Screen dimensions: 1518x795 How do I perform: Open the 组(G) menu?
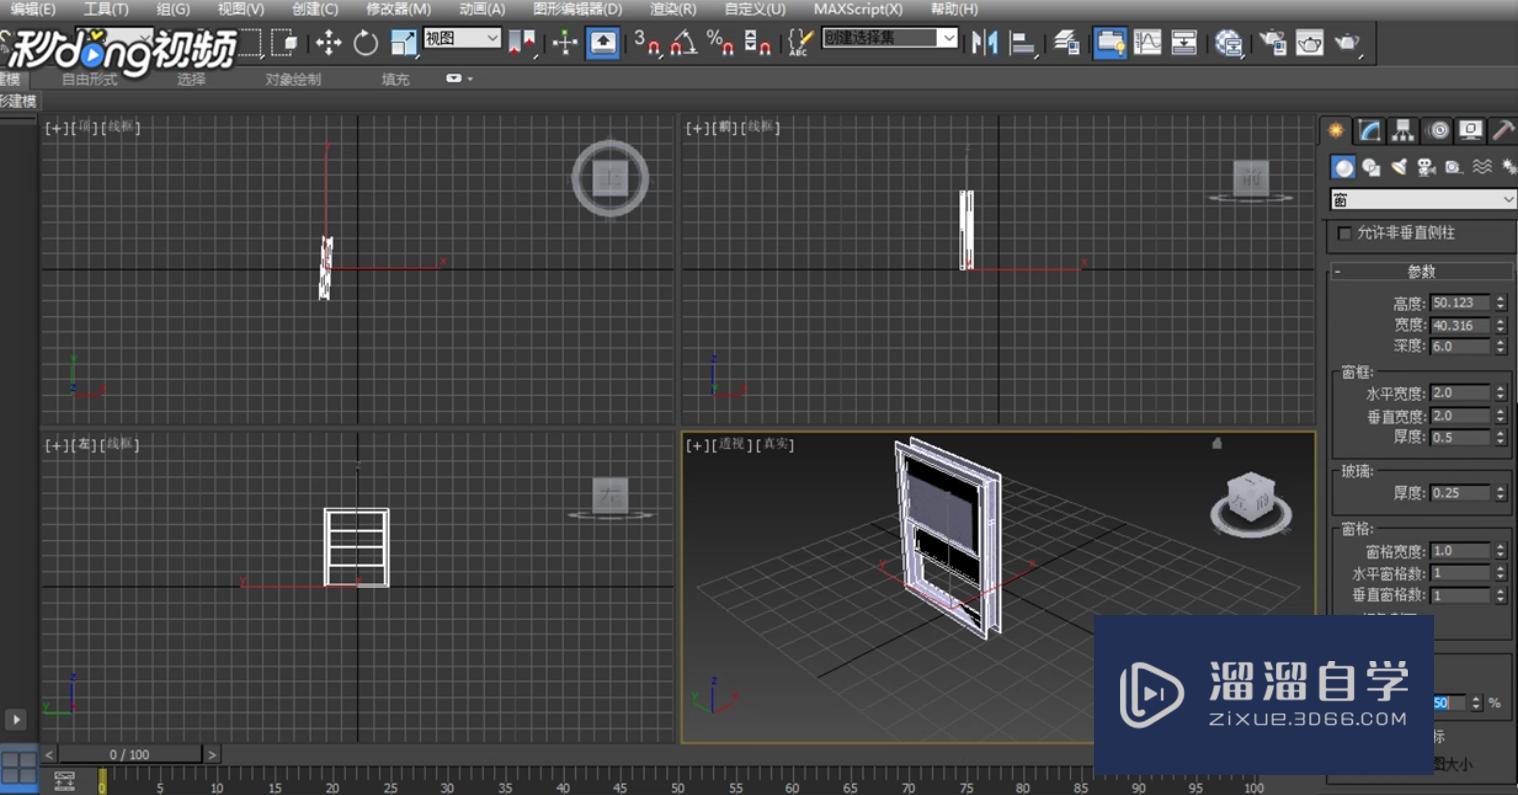coord(173,9)
